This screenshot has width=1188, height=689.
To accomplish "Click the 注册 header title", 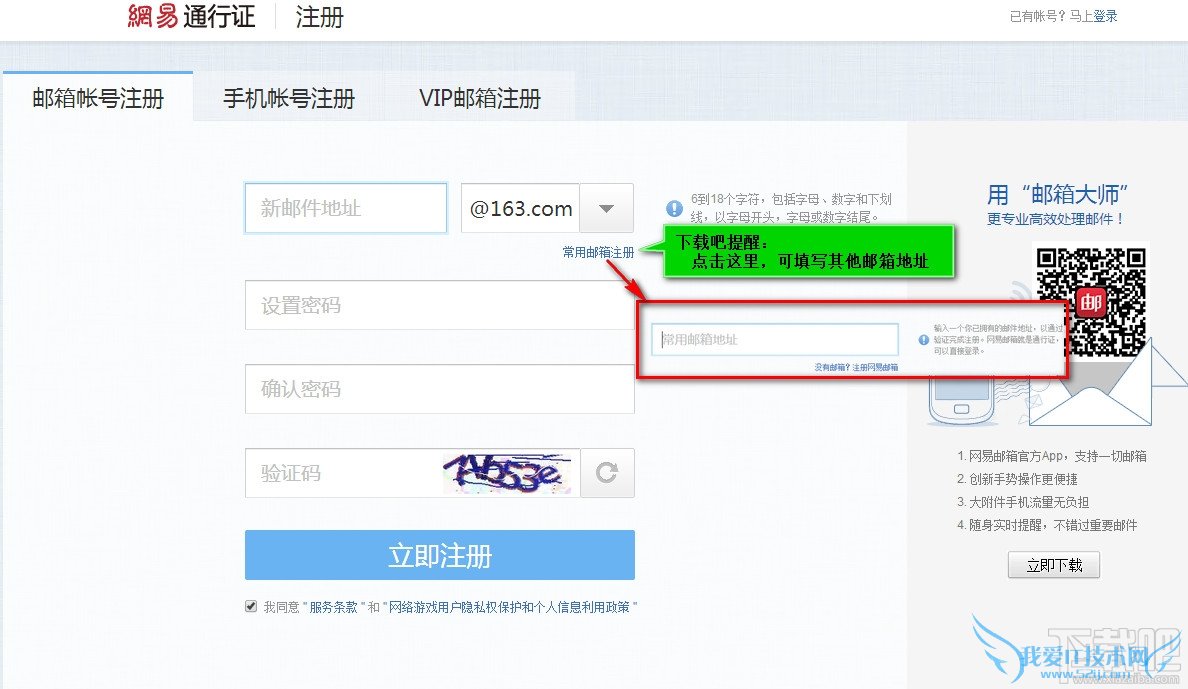I will point(319,17).
